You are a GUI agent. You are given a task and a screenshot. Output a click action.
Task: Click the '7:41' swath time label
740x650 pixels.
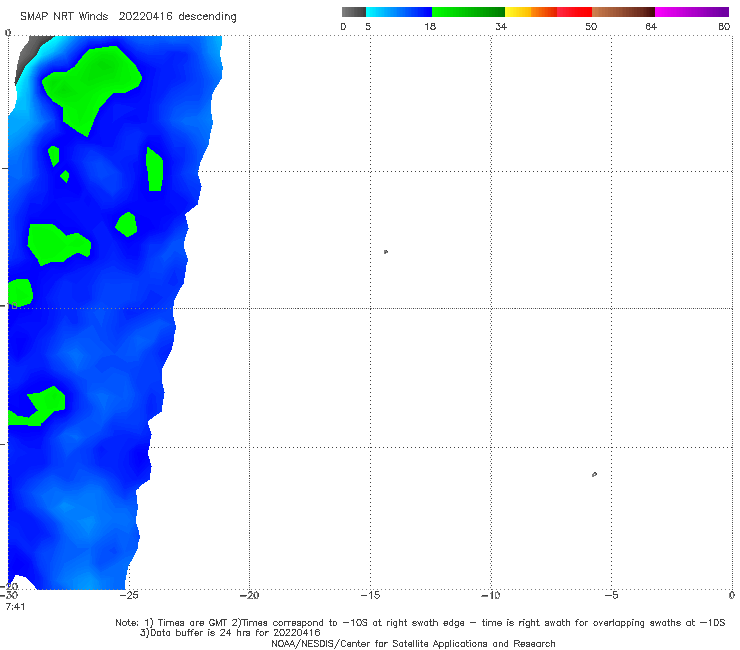tap(15, 607)
